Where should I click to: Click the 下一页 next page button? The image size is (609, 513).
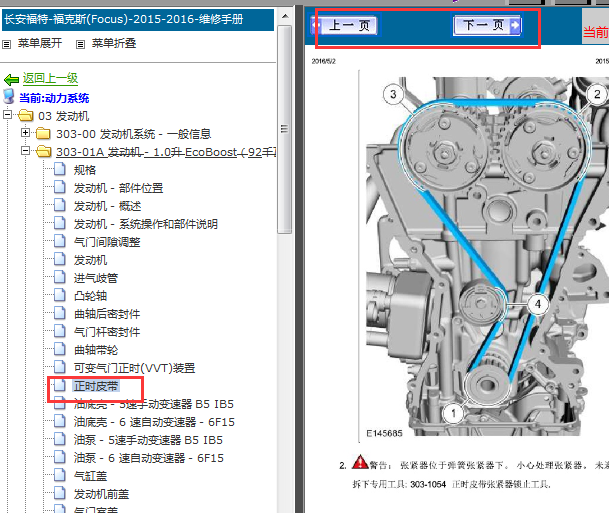(x=487, y=25)
